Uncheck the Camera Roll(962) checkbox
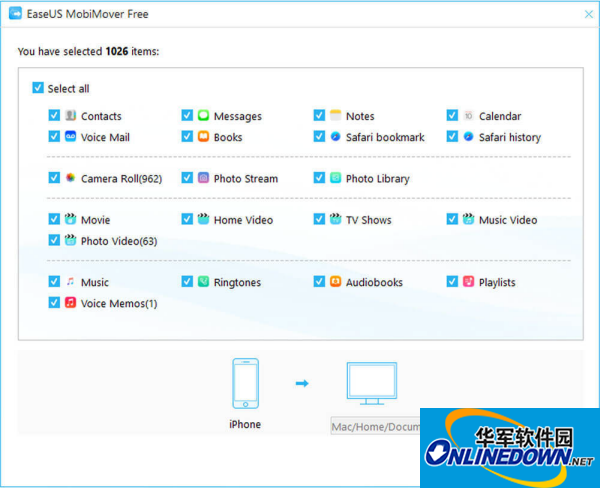600x488 pixels. [54, 178]
